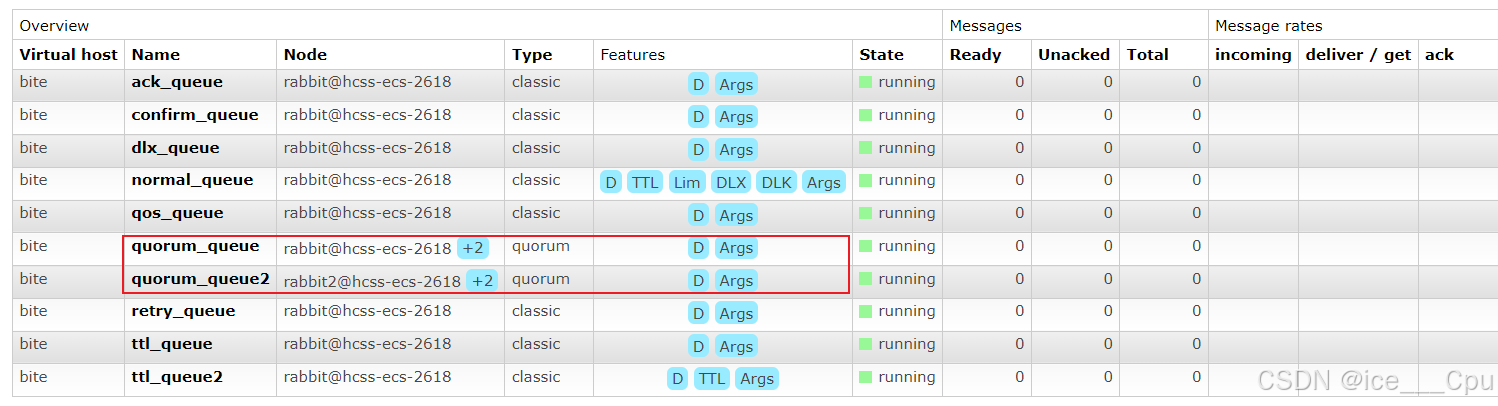Click the Args badge of quorum_queue2
The image size is (1498, 406).
point(736,280)
